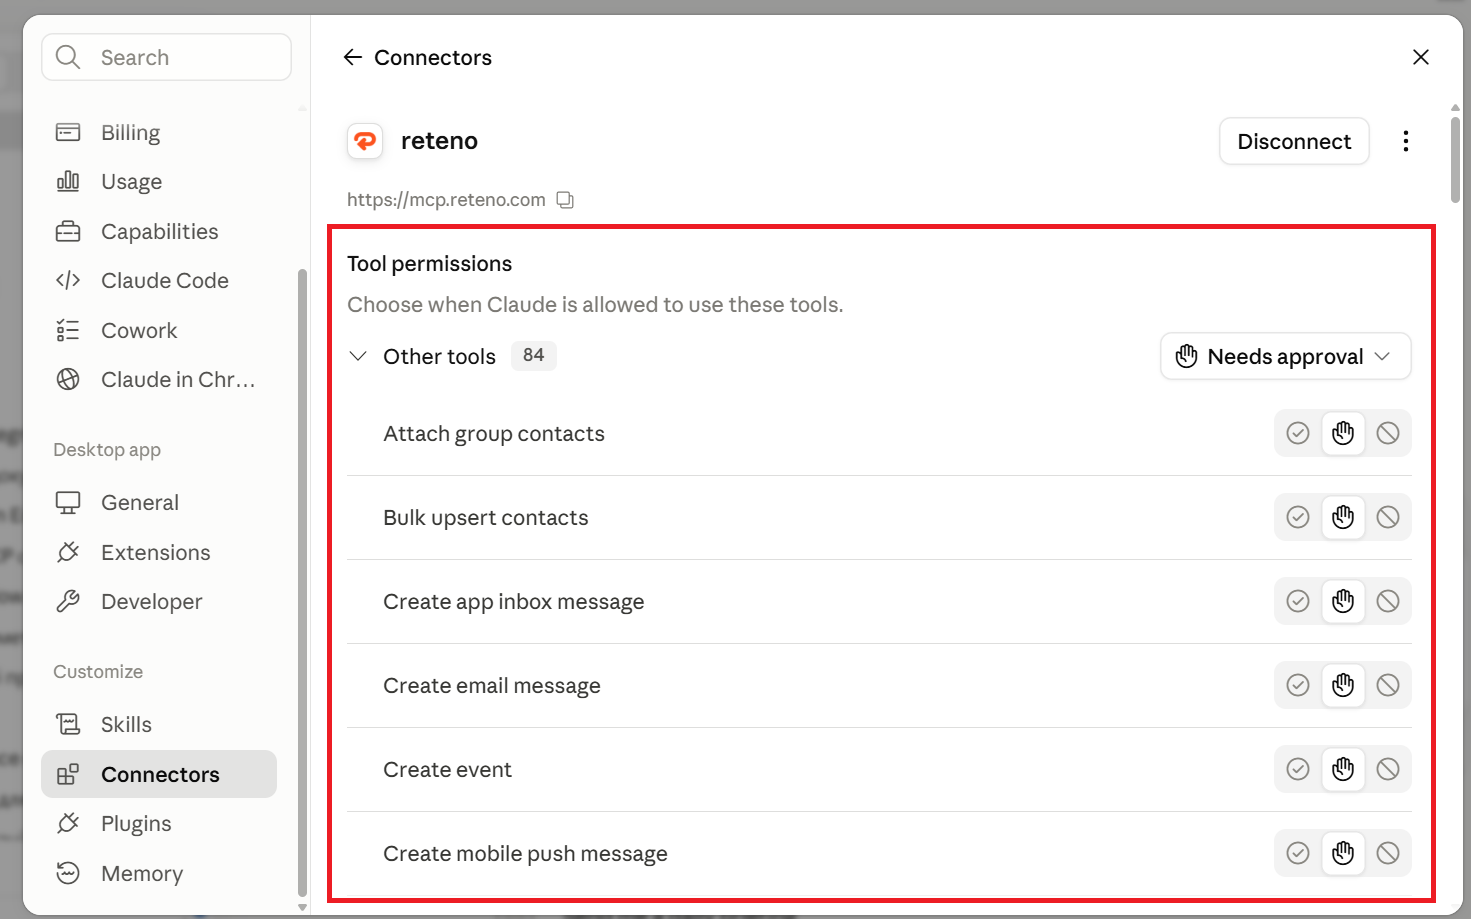1471x919 pixels.
Task: Open the Needs approval dropdown
Action: 1286,356
